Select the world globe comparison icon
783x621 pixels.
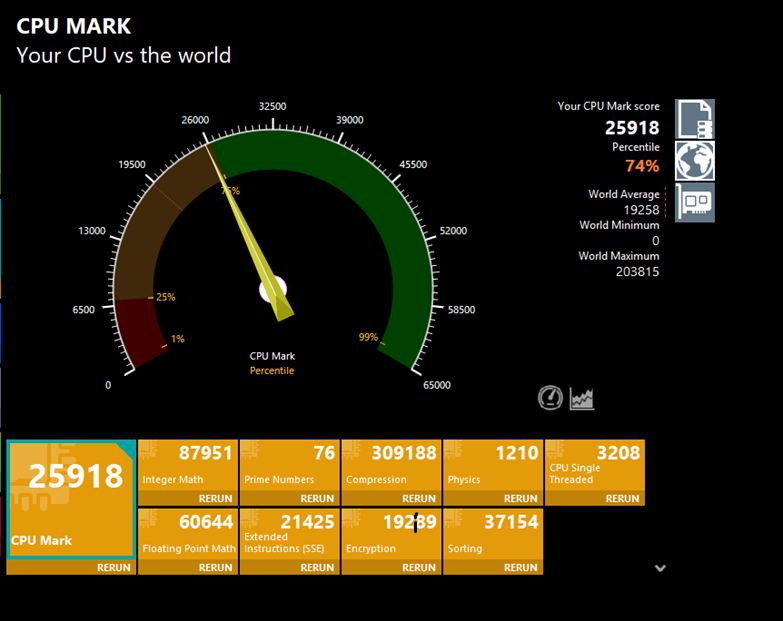click(695, 161)
